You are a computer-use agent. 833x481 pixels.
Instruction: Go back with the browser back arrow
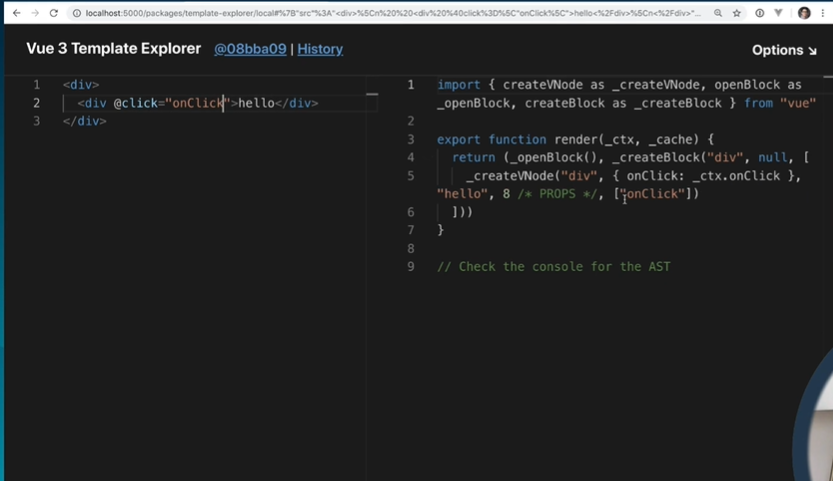[16, 13]
